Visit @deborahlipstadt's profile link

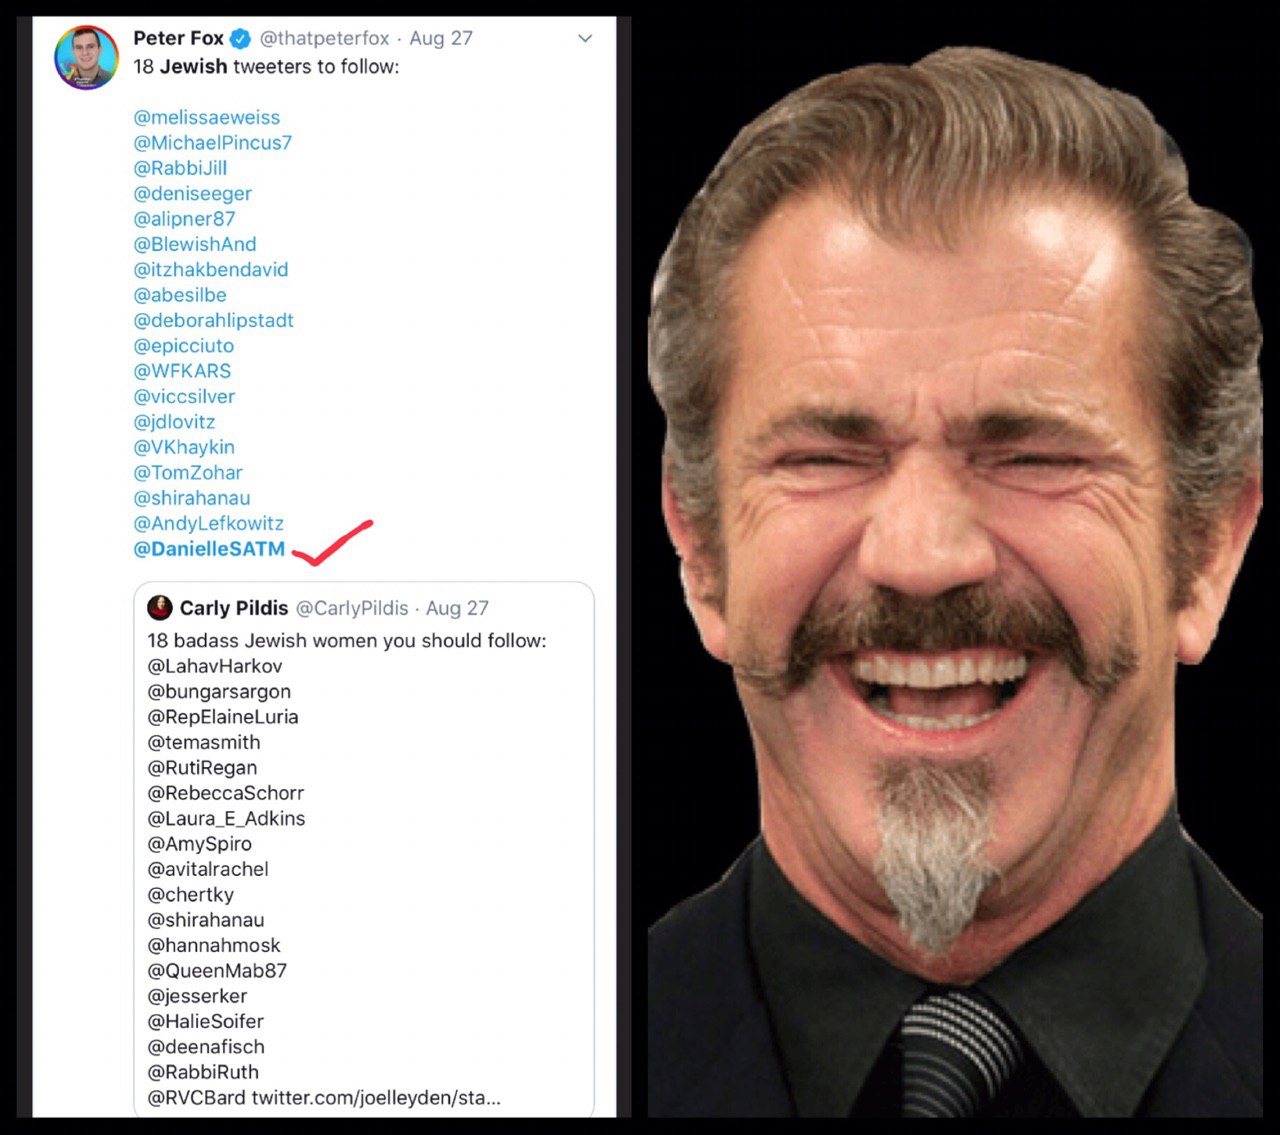tap(214, 320)
